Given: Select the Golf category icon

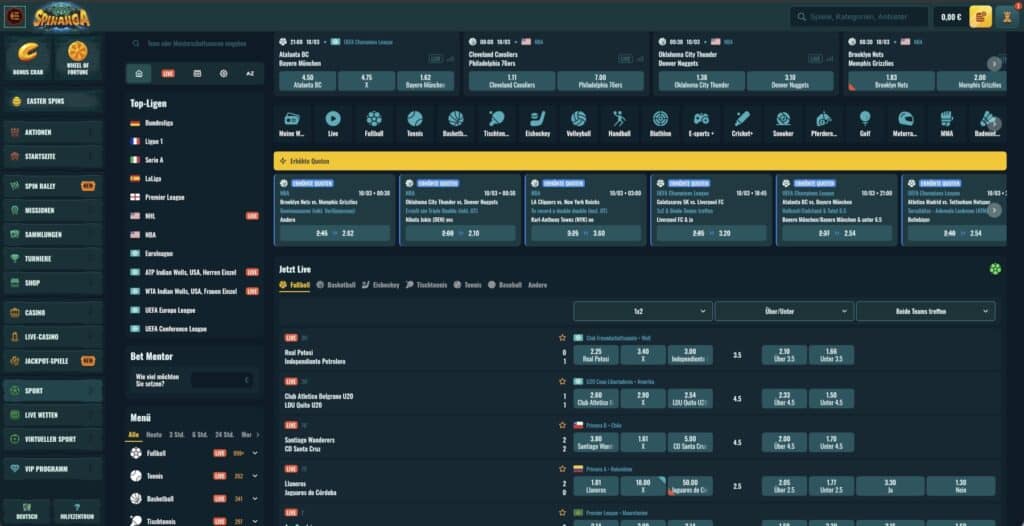Looking at the screenshot, I should [865, 123].
